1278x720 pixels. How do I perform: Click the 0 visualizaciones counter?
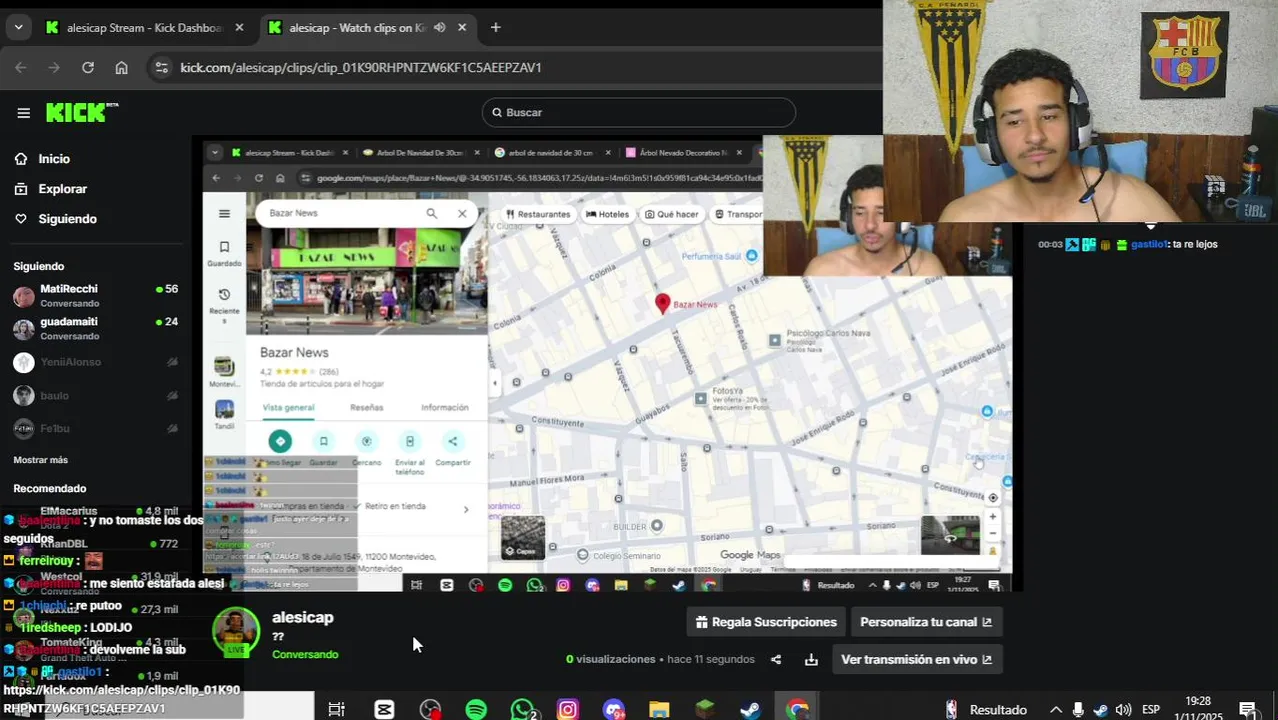(x=610, y=659)
